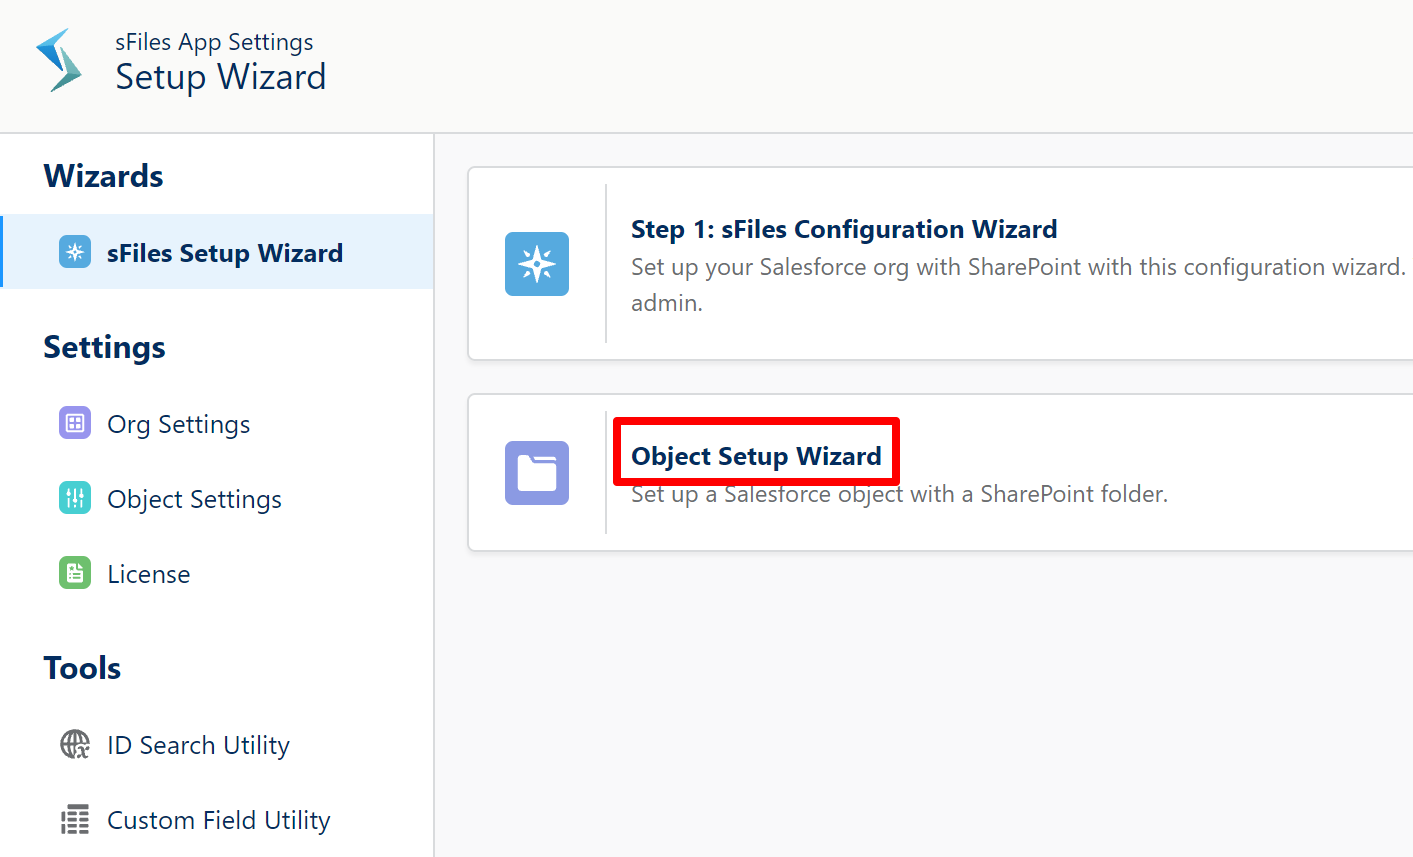Open Step 1: sFiles Configuration Wizard link
This screenshot has height=857, width=1413.
pyautogui.click(x=844, y=229)
